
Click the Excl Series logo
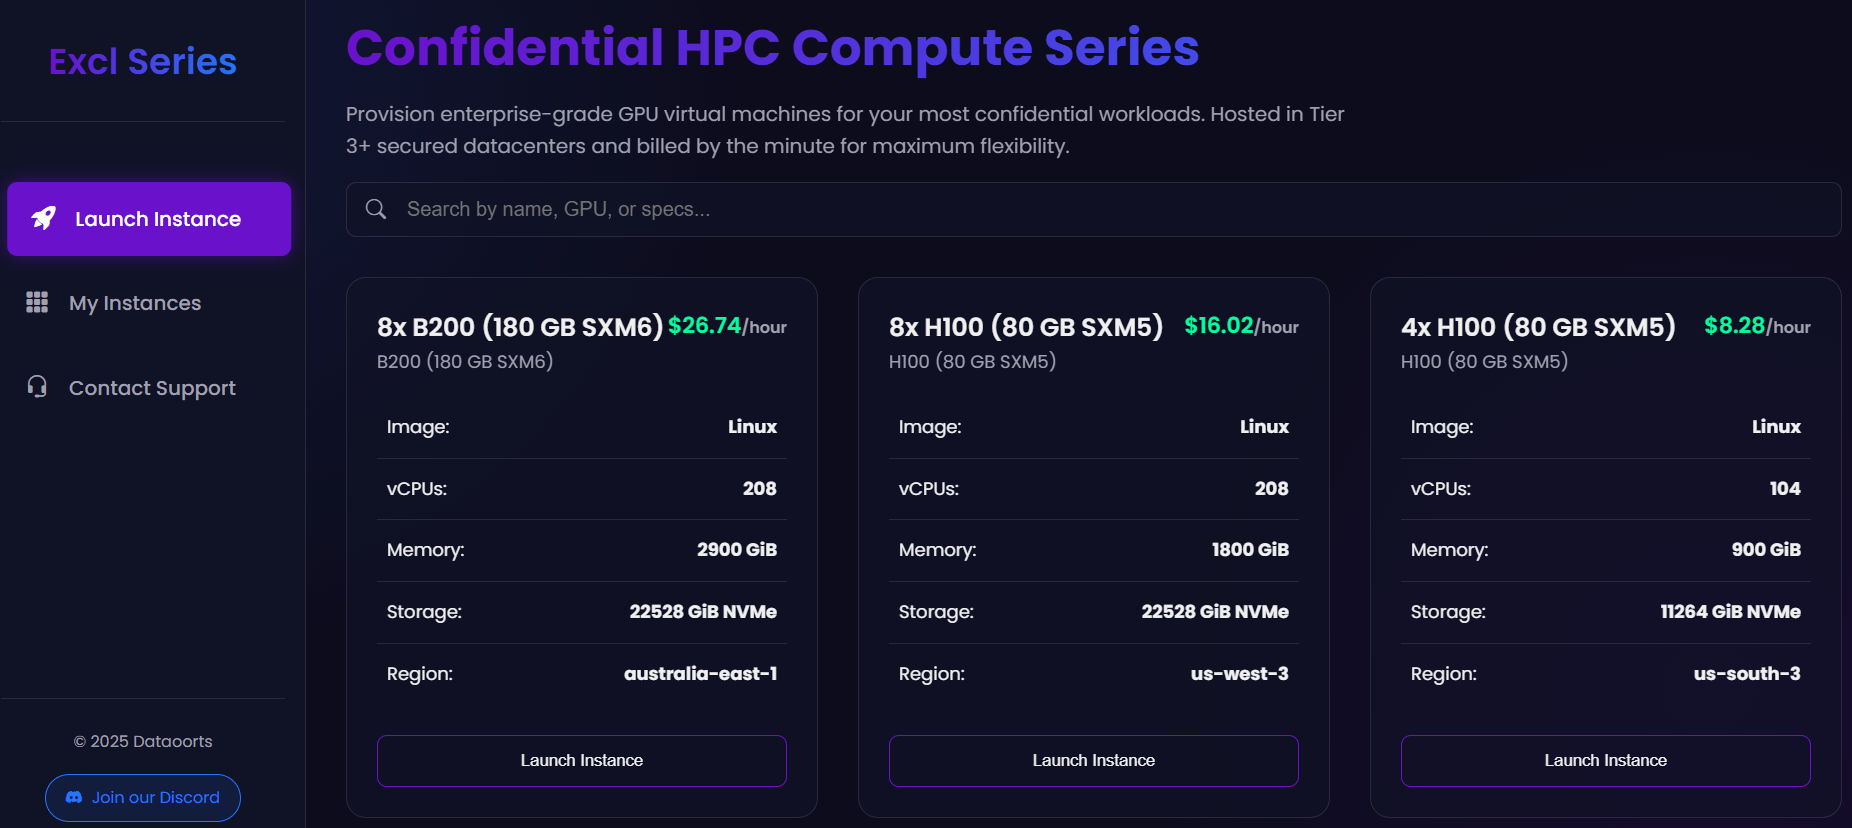[143, 62]
